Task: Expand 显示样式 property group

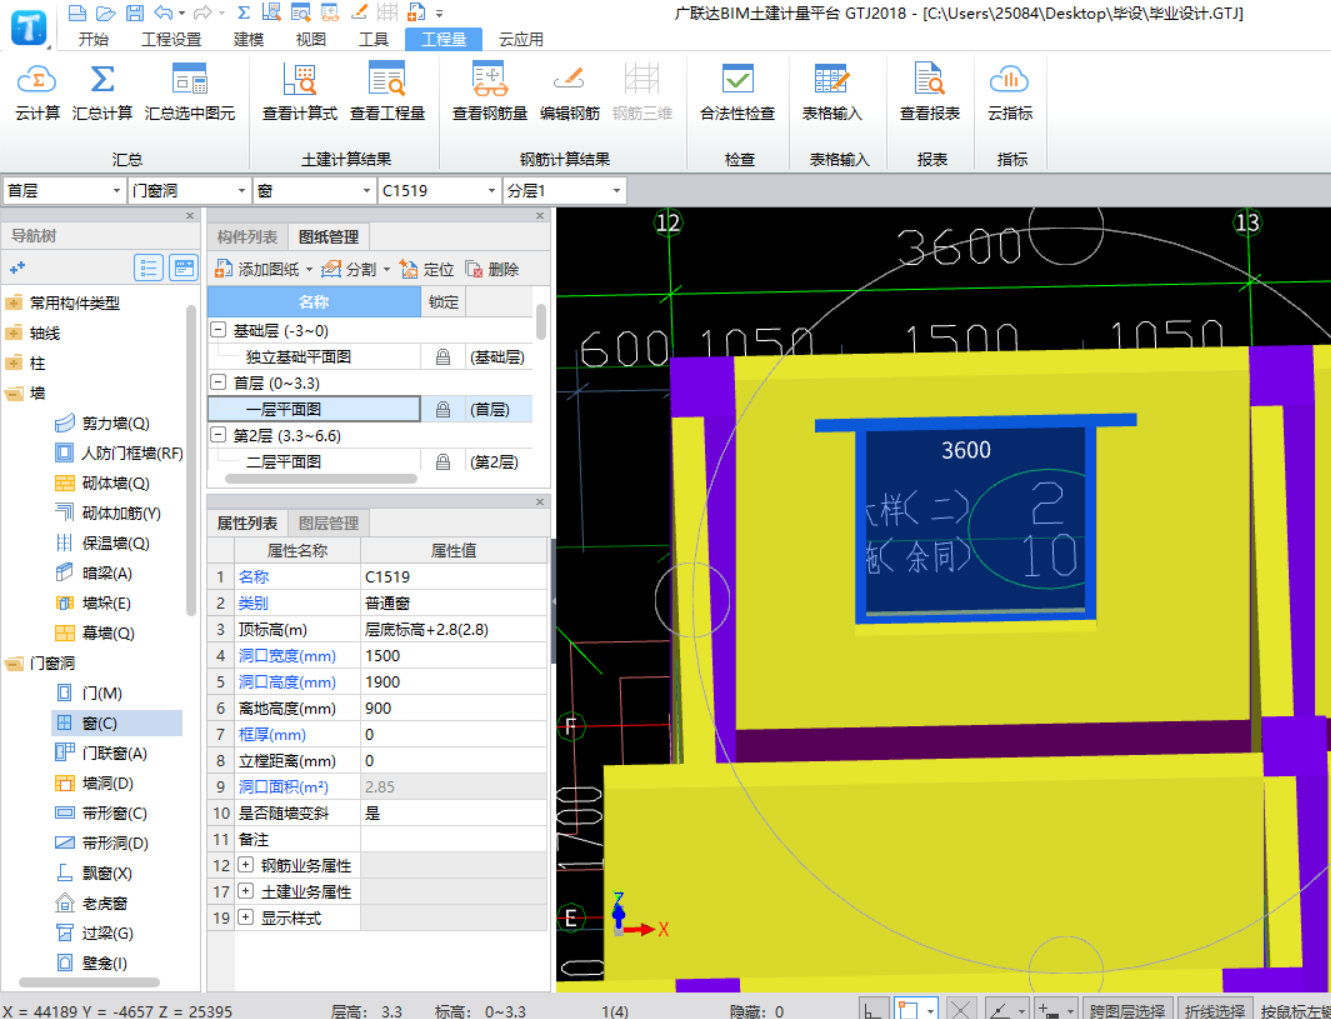Action: (245, 917)
